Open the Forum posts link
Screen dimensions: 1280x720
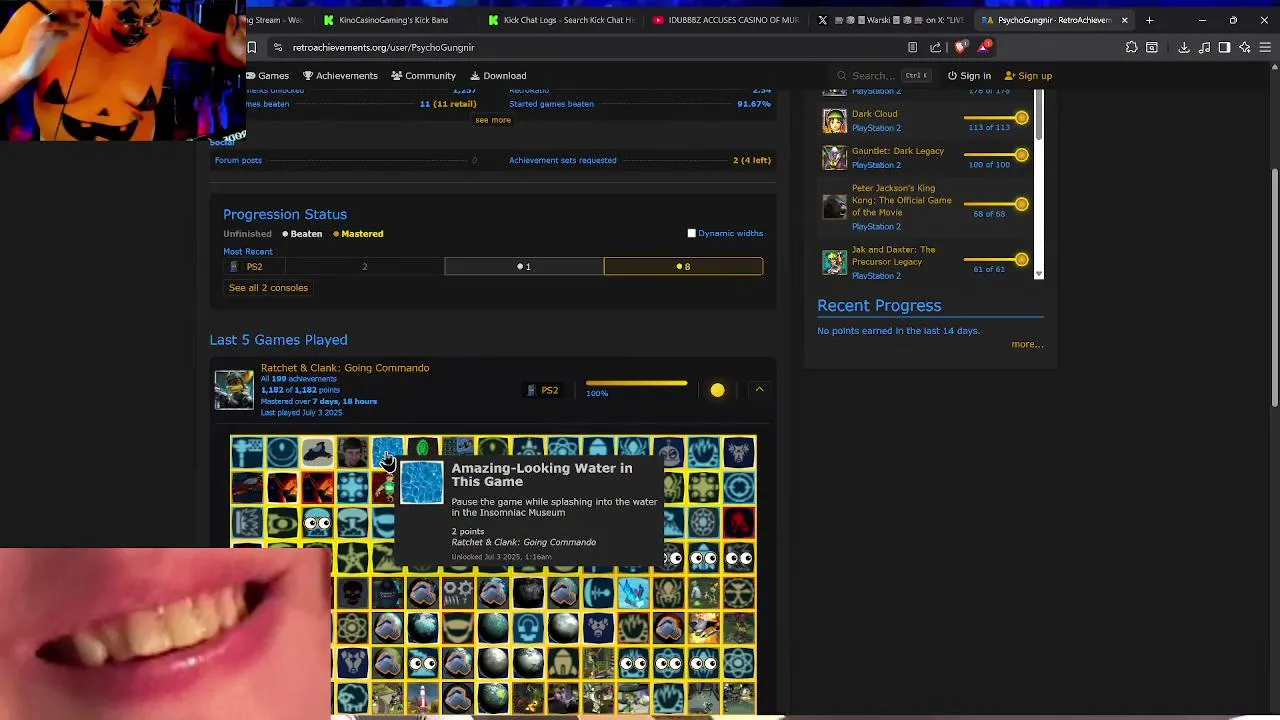click(238, 160)
